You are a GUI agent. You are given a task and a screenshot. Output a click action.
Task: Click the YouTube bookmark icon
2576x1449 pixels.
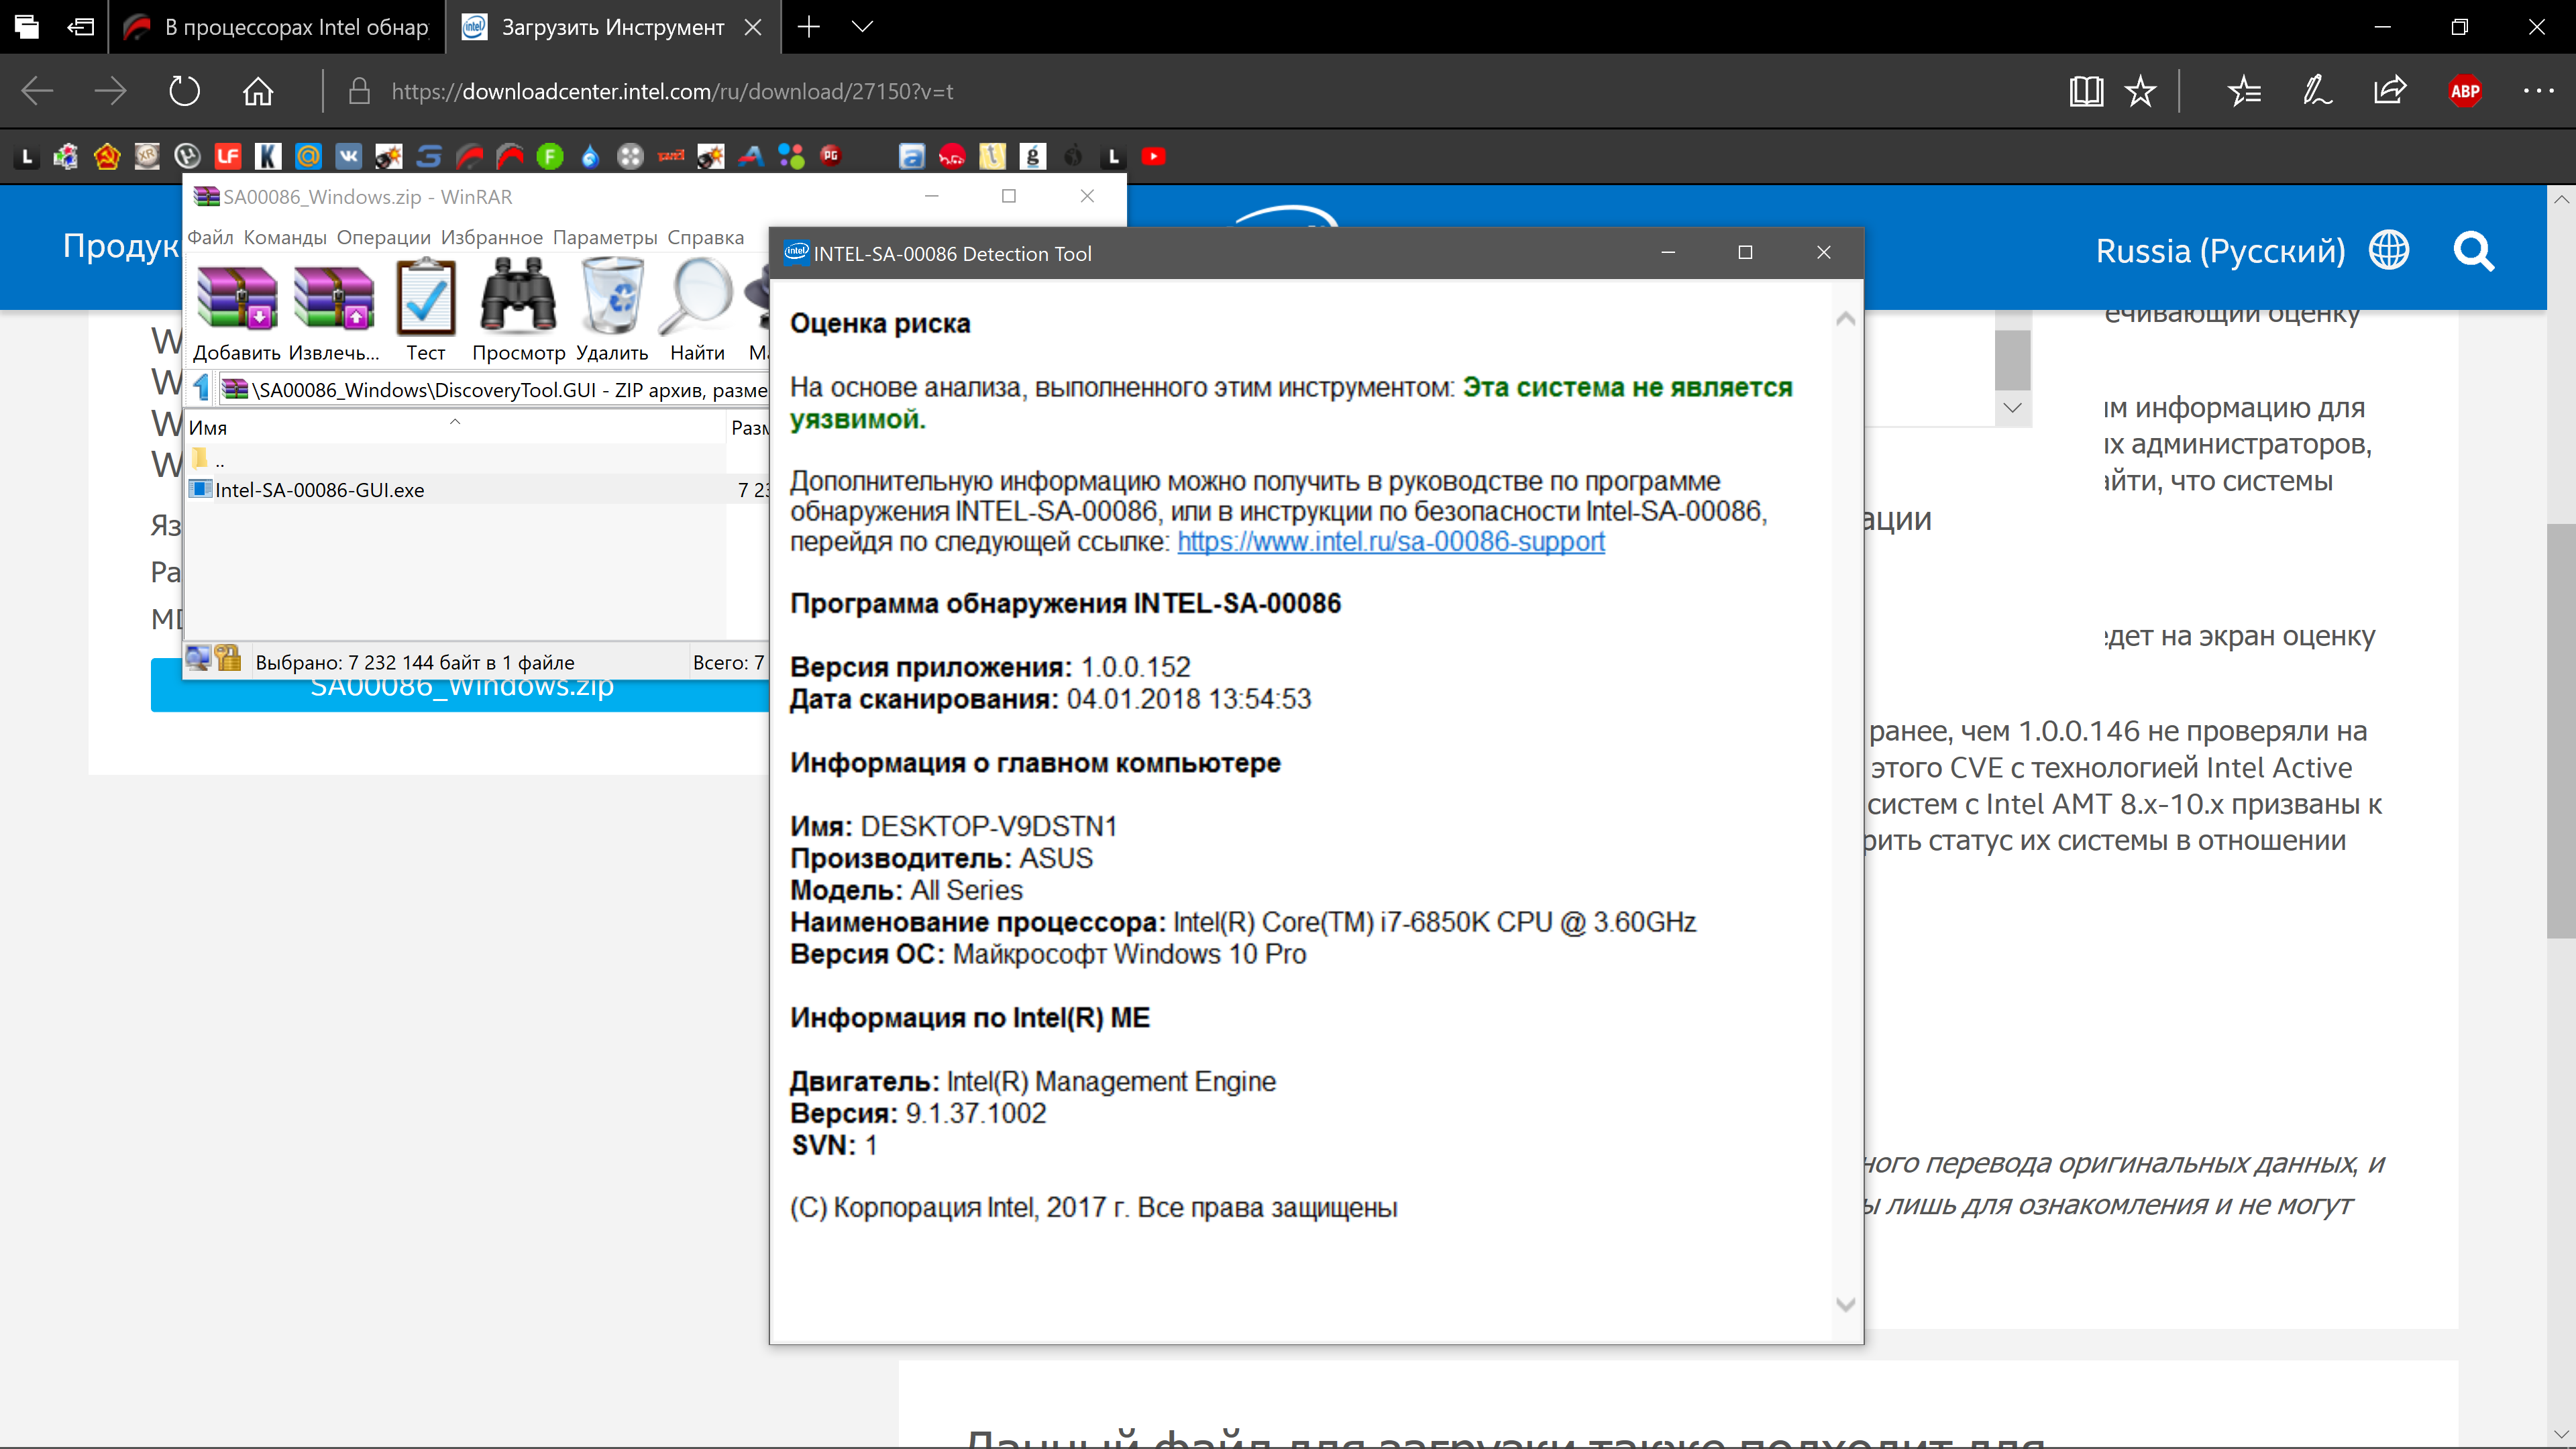pyautogui.click(x=1153, y=156)
